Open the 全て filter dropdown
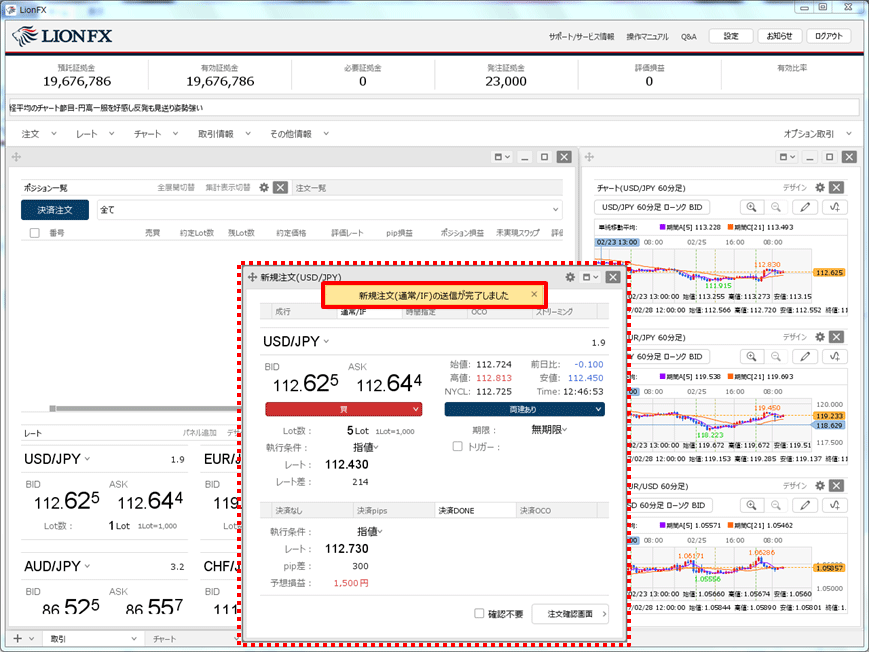 pyautogui.click(x=329, y=210)
